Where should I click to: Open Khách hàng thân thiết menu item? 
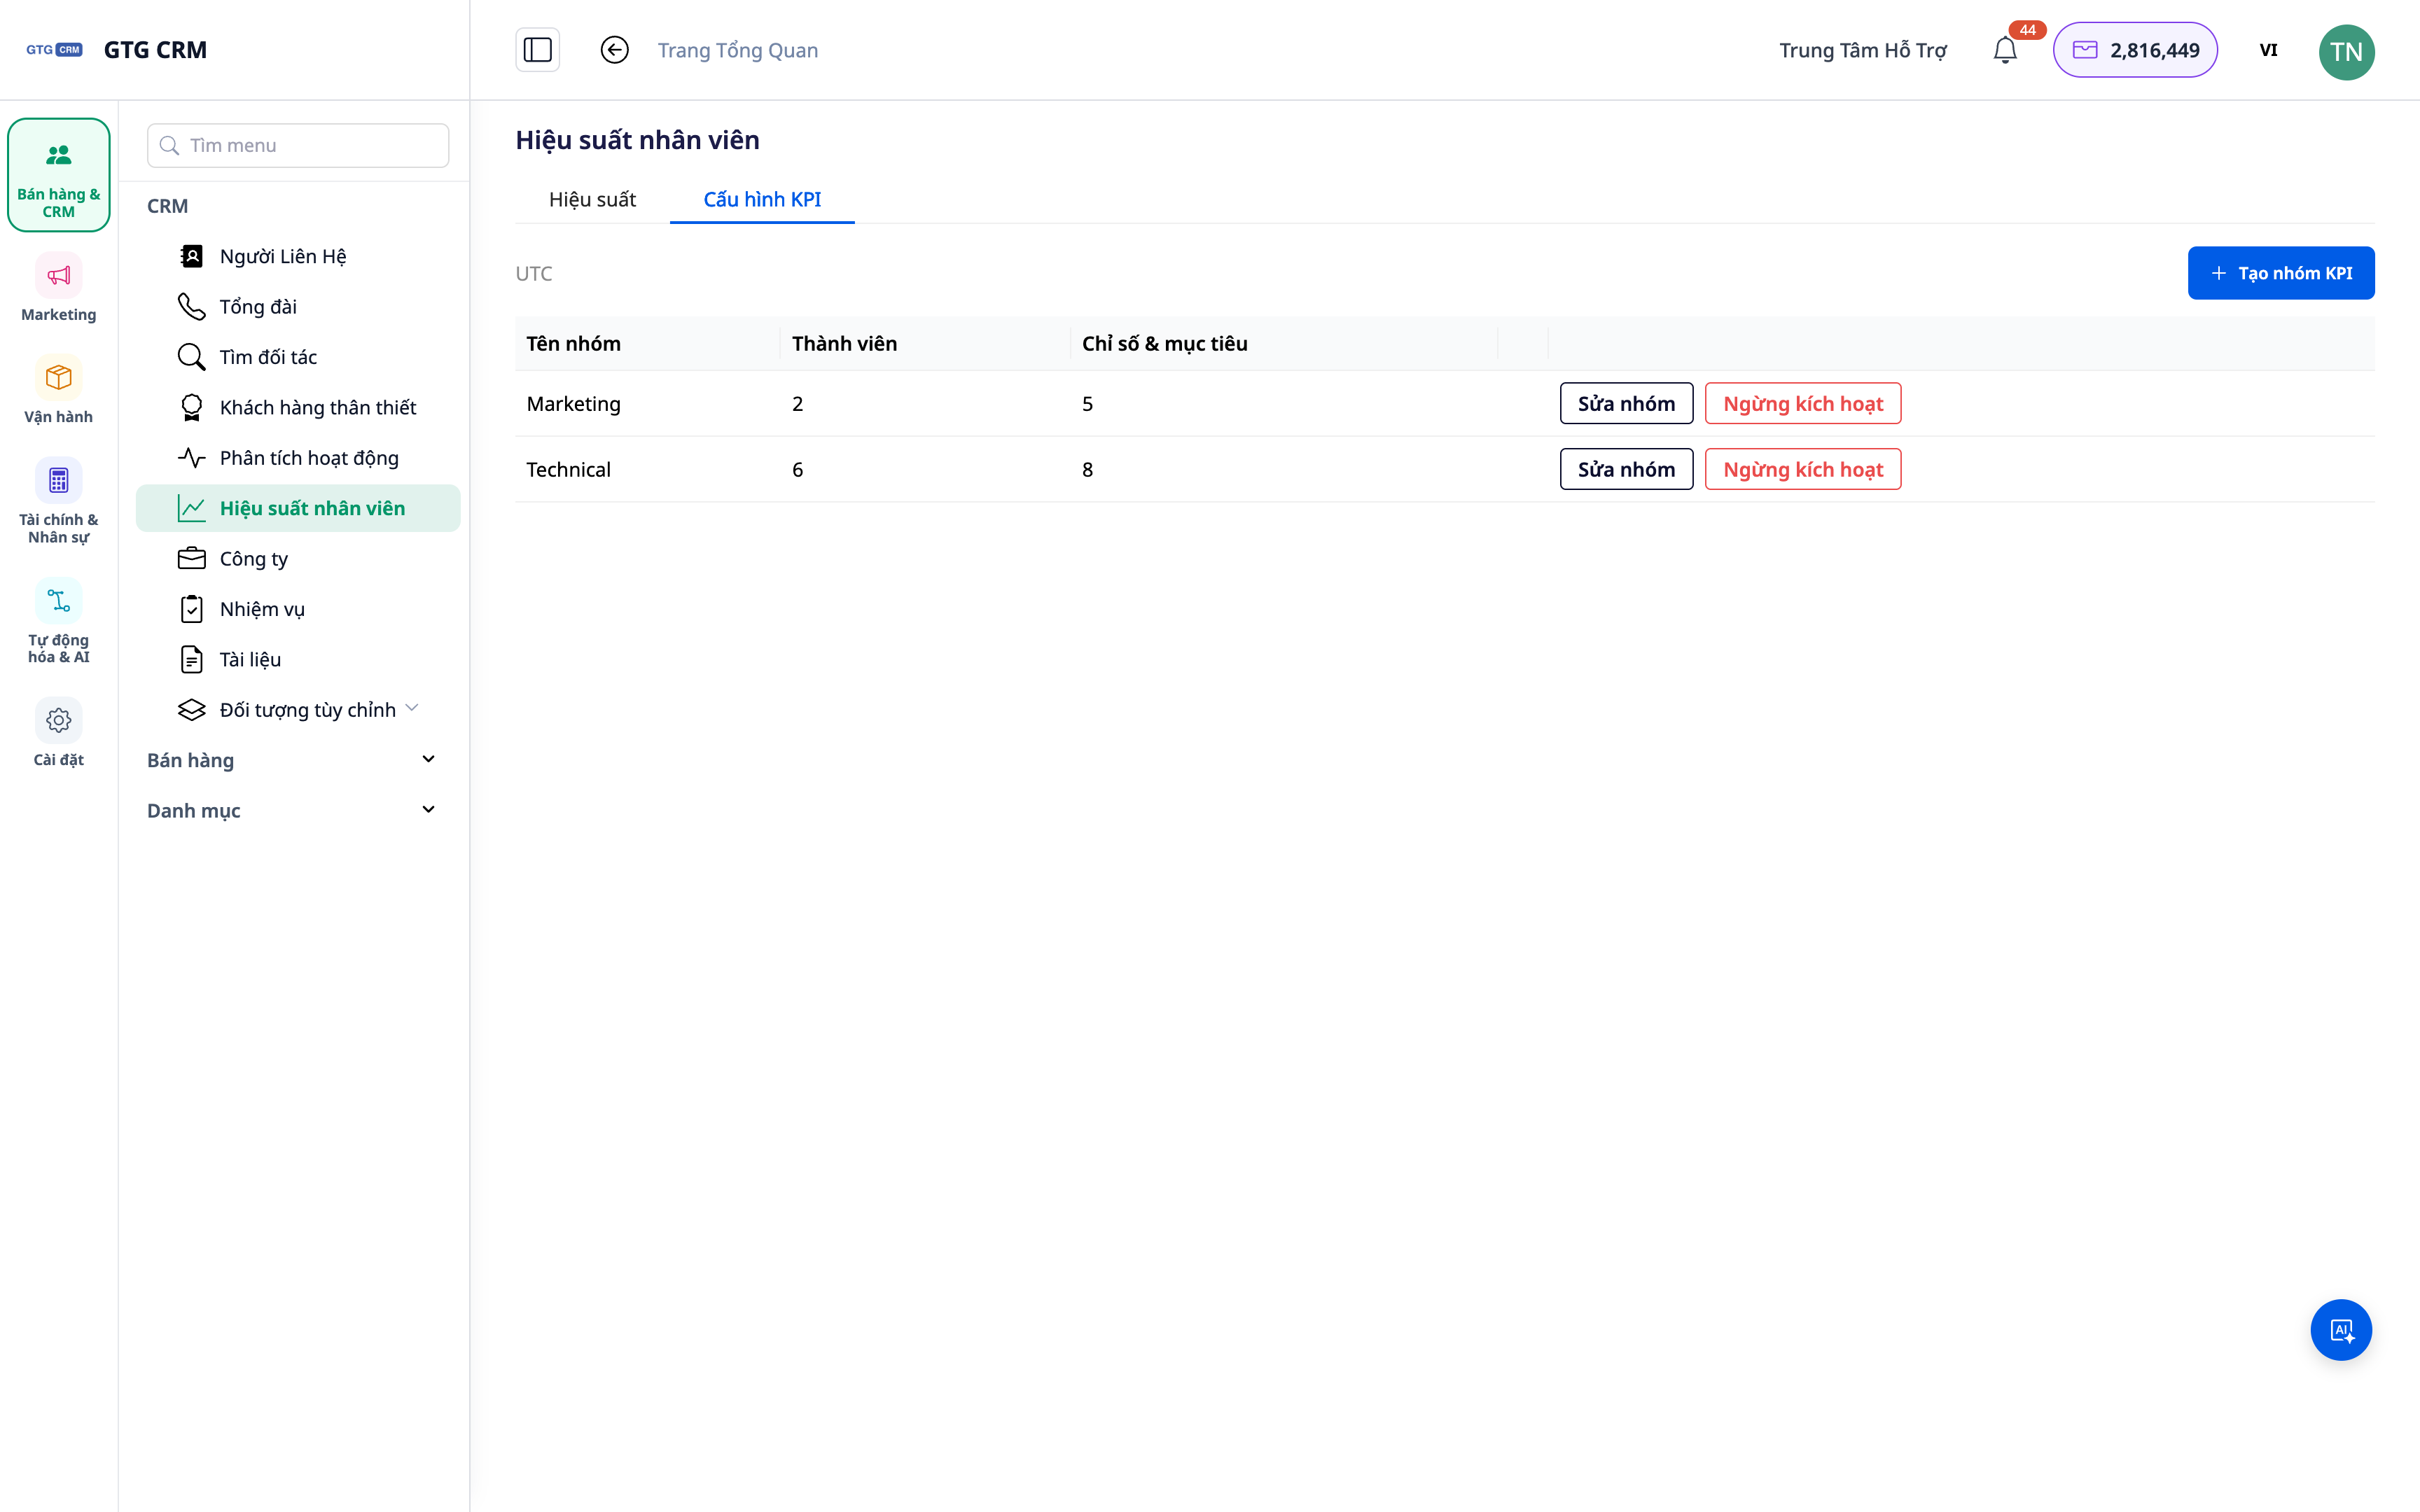pos(297,407)
